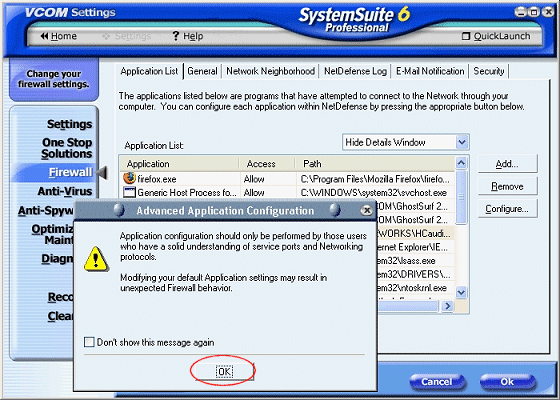Click the Application column header
The image size is (560, 400).
(179, 164)
